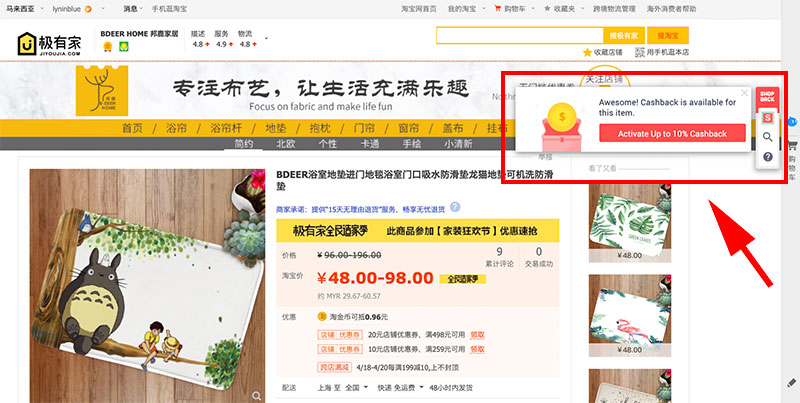Click the 收藏店铺 star icon

[x=587, y=52]
